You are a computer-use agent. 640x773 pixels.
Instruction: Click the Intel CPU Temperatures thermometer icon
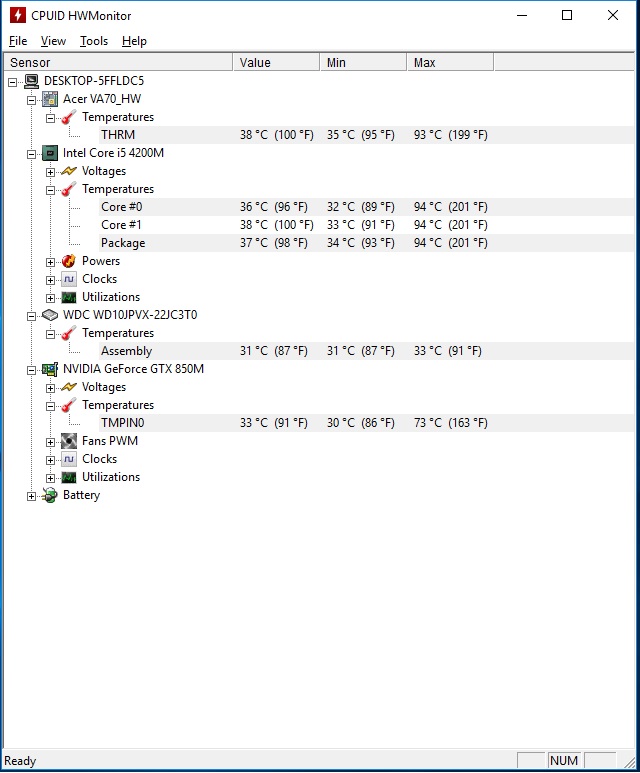pos(69,189)
